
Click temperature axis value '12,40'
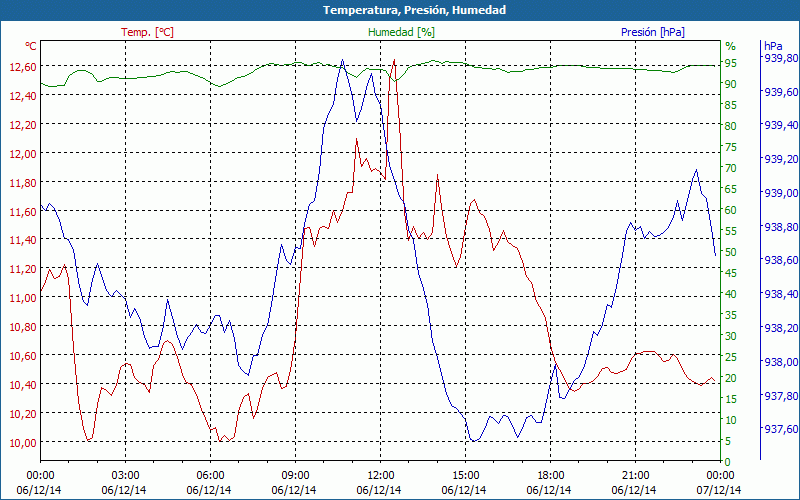(x=23, y=95)
